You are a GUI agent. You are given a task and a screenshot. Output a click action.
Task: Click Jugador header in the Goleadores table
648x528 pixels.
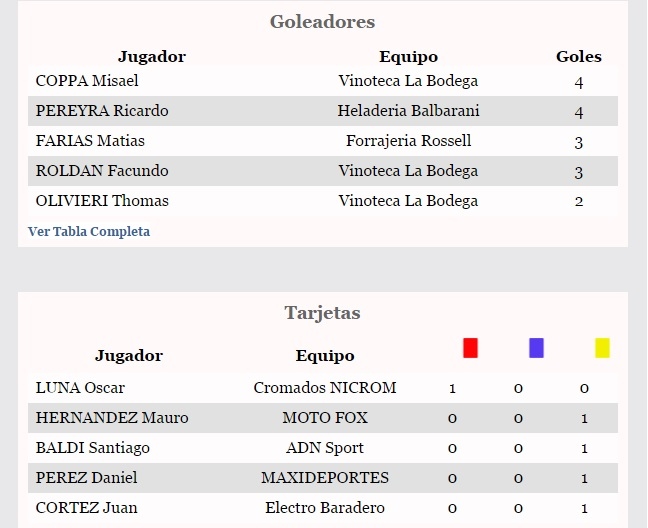152,57
